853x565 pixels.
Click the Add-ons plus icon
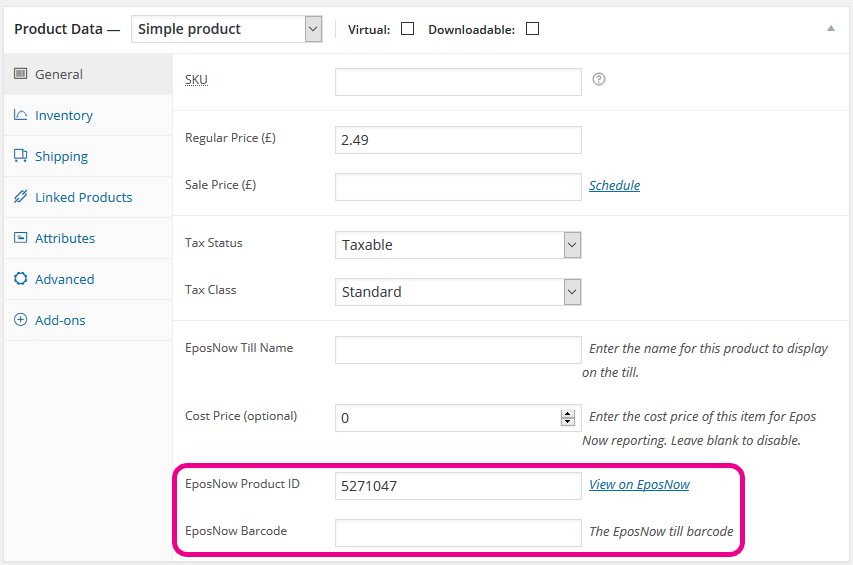(21, 320)
